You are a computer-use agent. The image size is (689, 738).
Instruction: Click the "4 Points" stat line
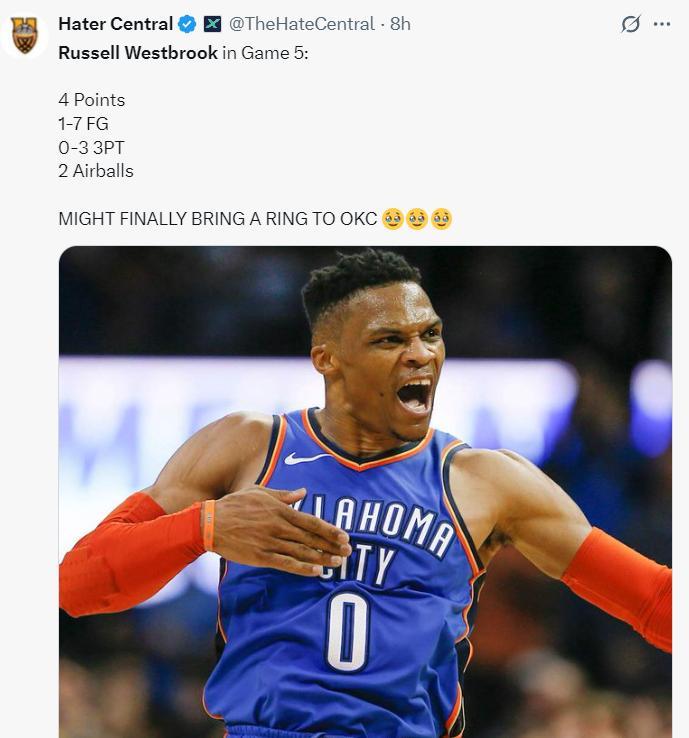(x=92, y=100)
